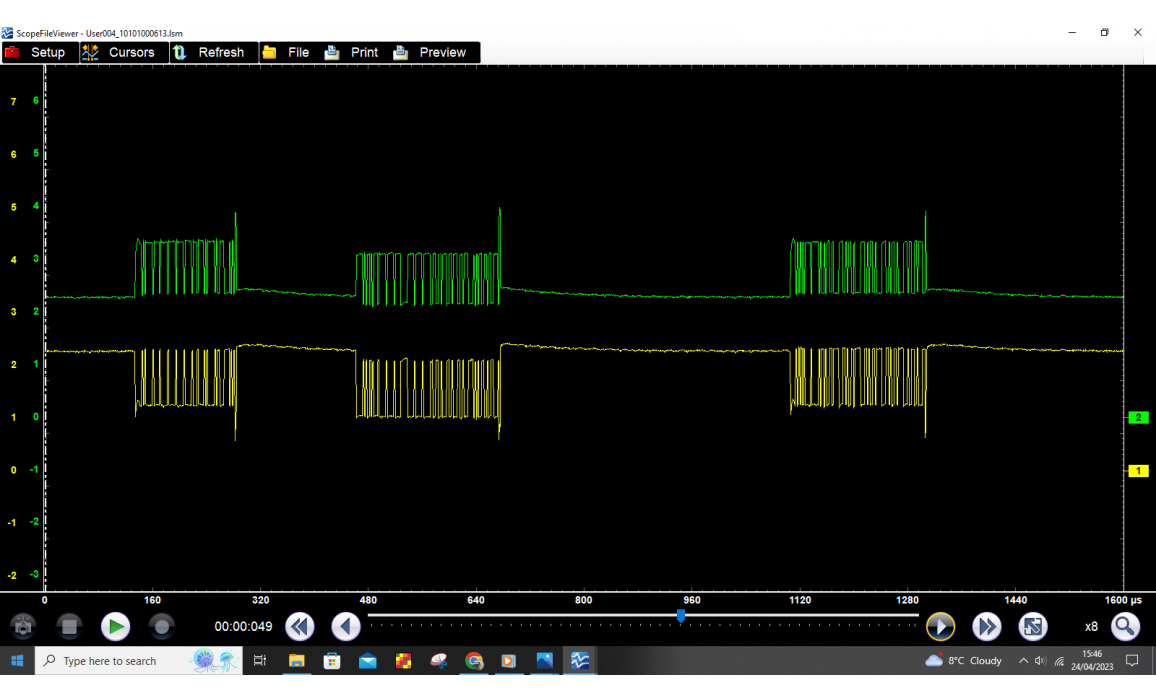The height and width of the screenshot is (700, 1156).
Task: Open Print Preview
Action: 430,52
